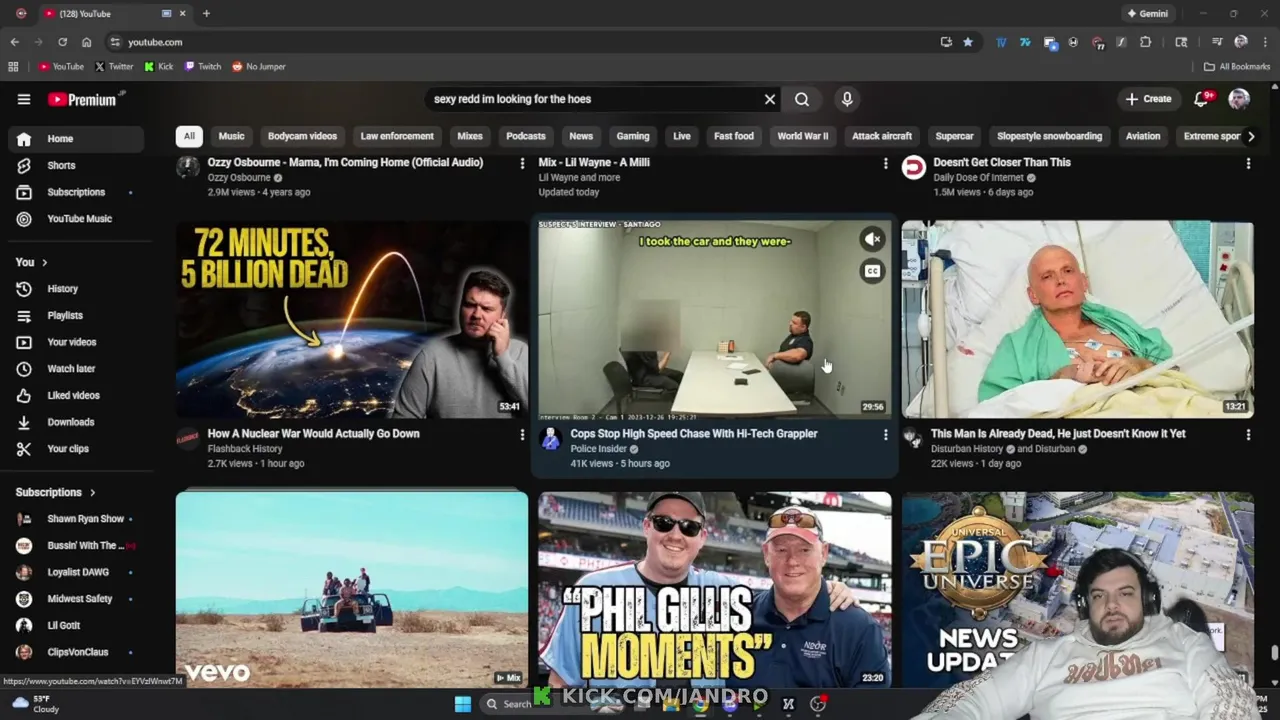Open the Twitter bookmark
Screen dimensions: 1280x720
coord(114,67)
